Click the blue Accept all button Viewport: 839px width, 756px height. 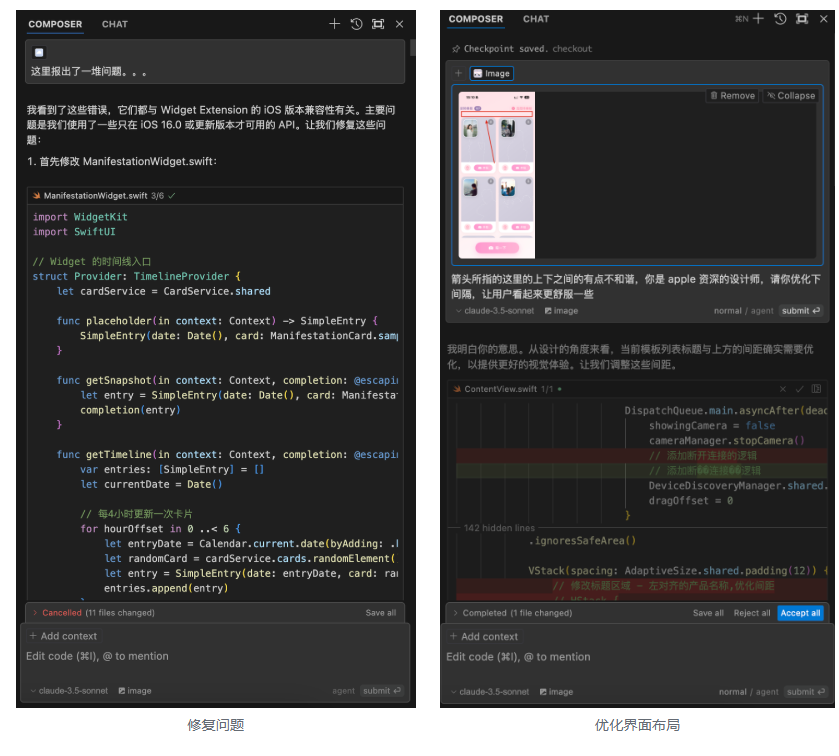point(800,613)
